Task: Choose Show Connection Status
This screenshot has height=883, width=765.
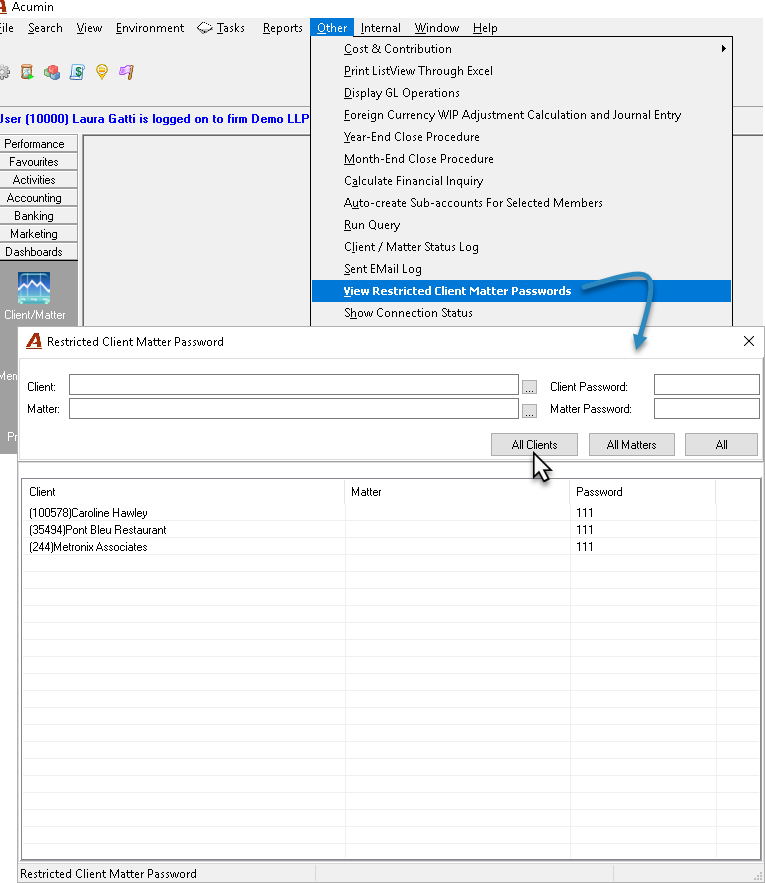Action: [521, 313]
